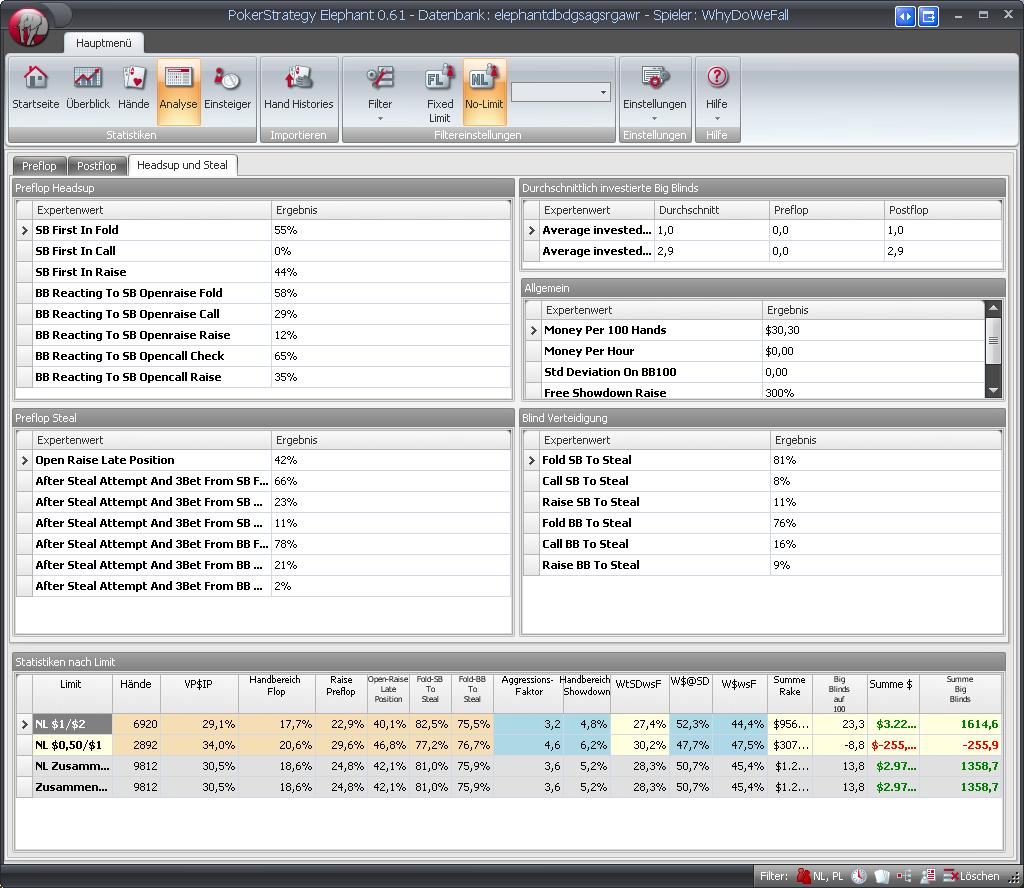
Task: Select the NL $1/$2 limit row
Action: 509,724
